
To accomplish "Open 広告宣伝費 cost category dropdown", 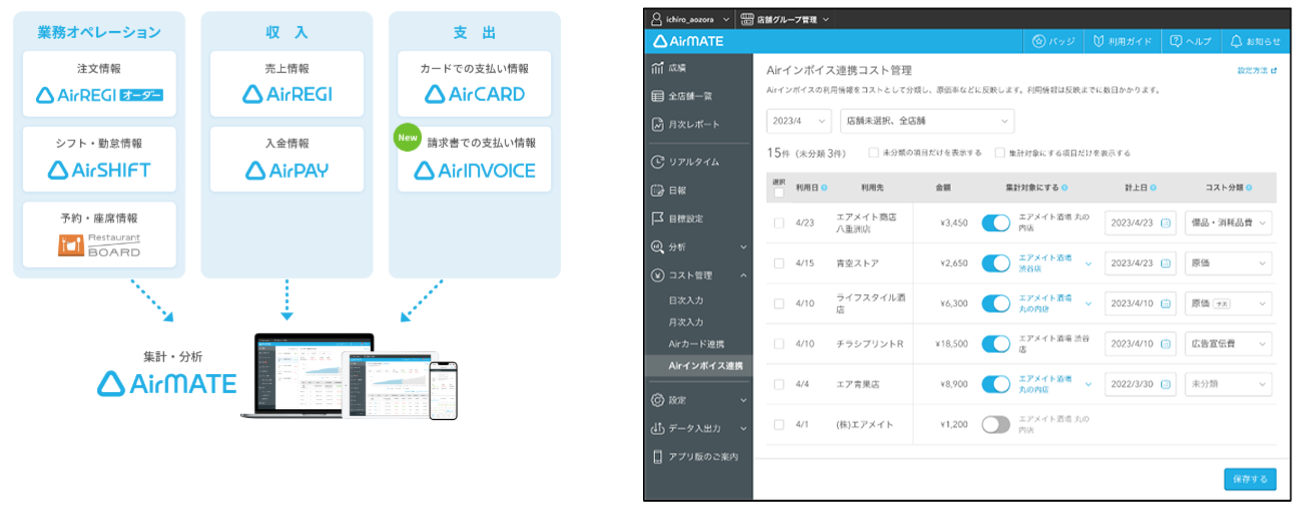I will [1228, 343].
